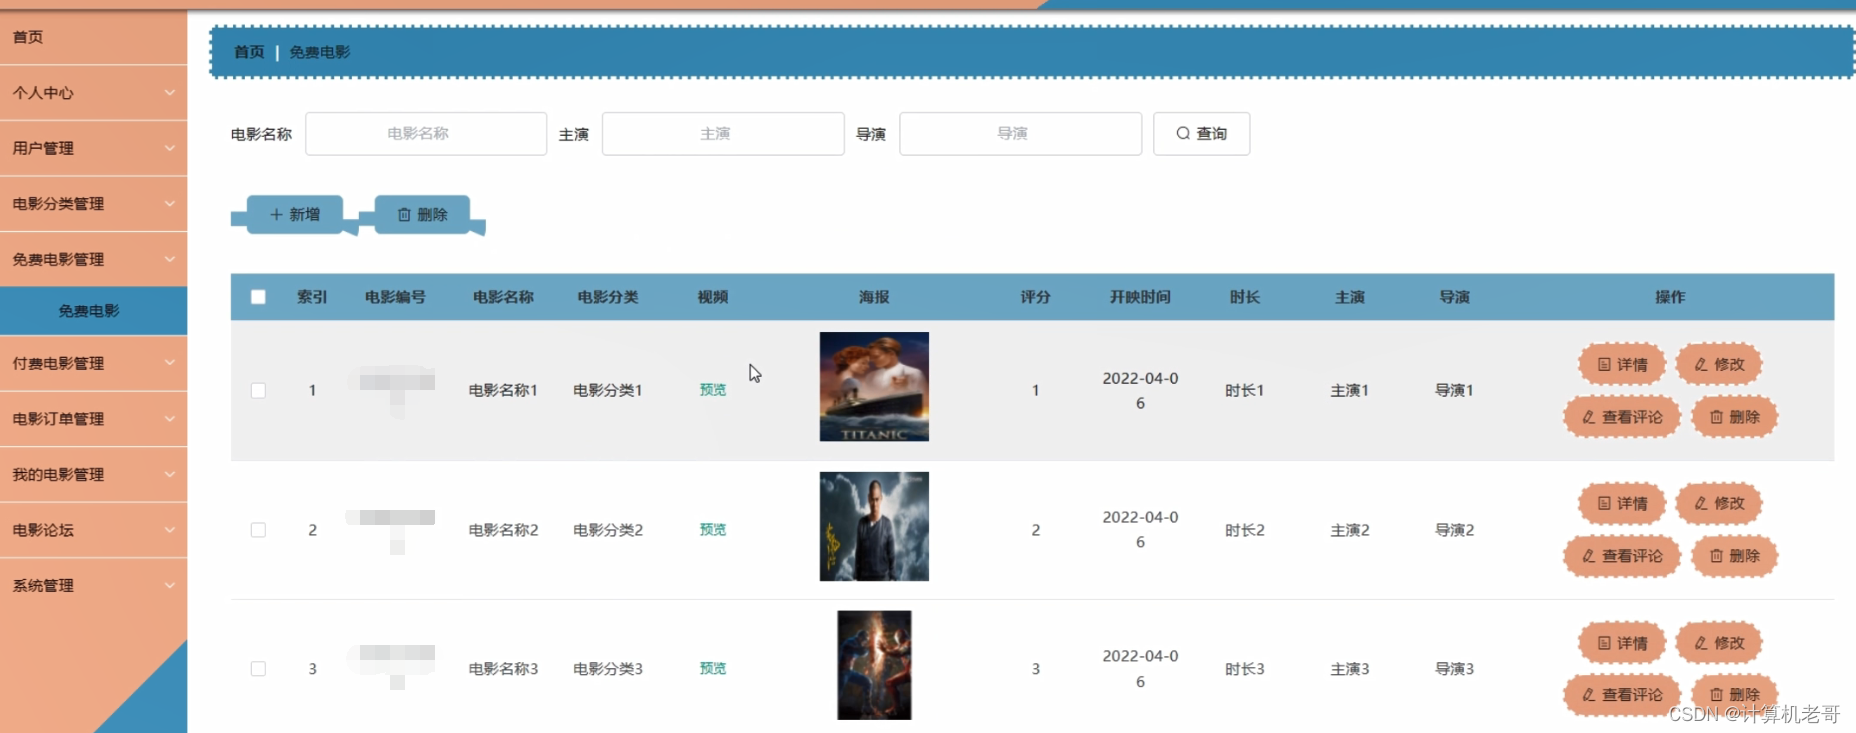Viewport: 1856px width, 733px height.
Task: Click the 电影分类2 cell
Action: [608, 530]
